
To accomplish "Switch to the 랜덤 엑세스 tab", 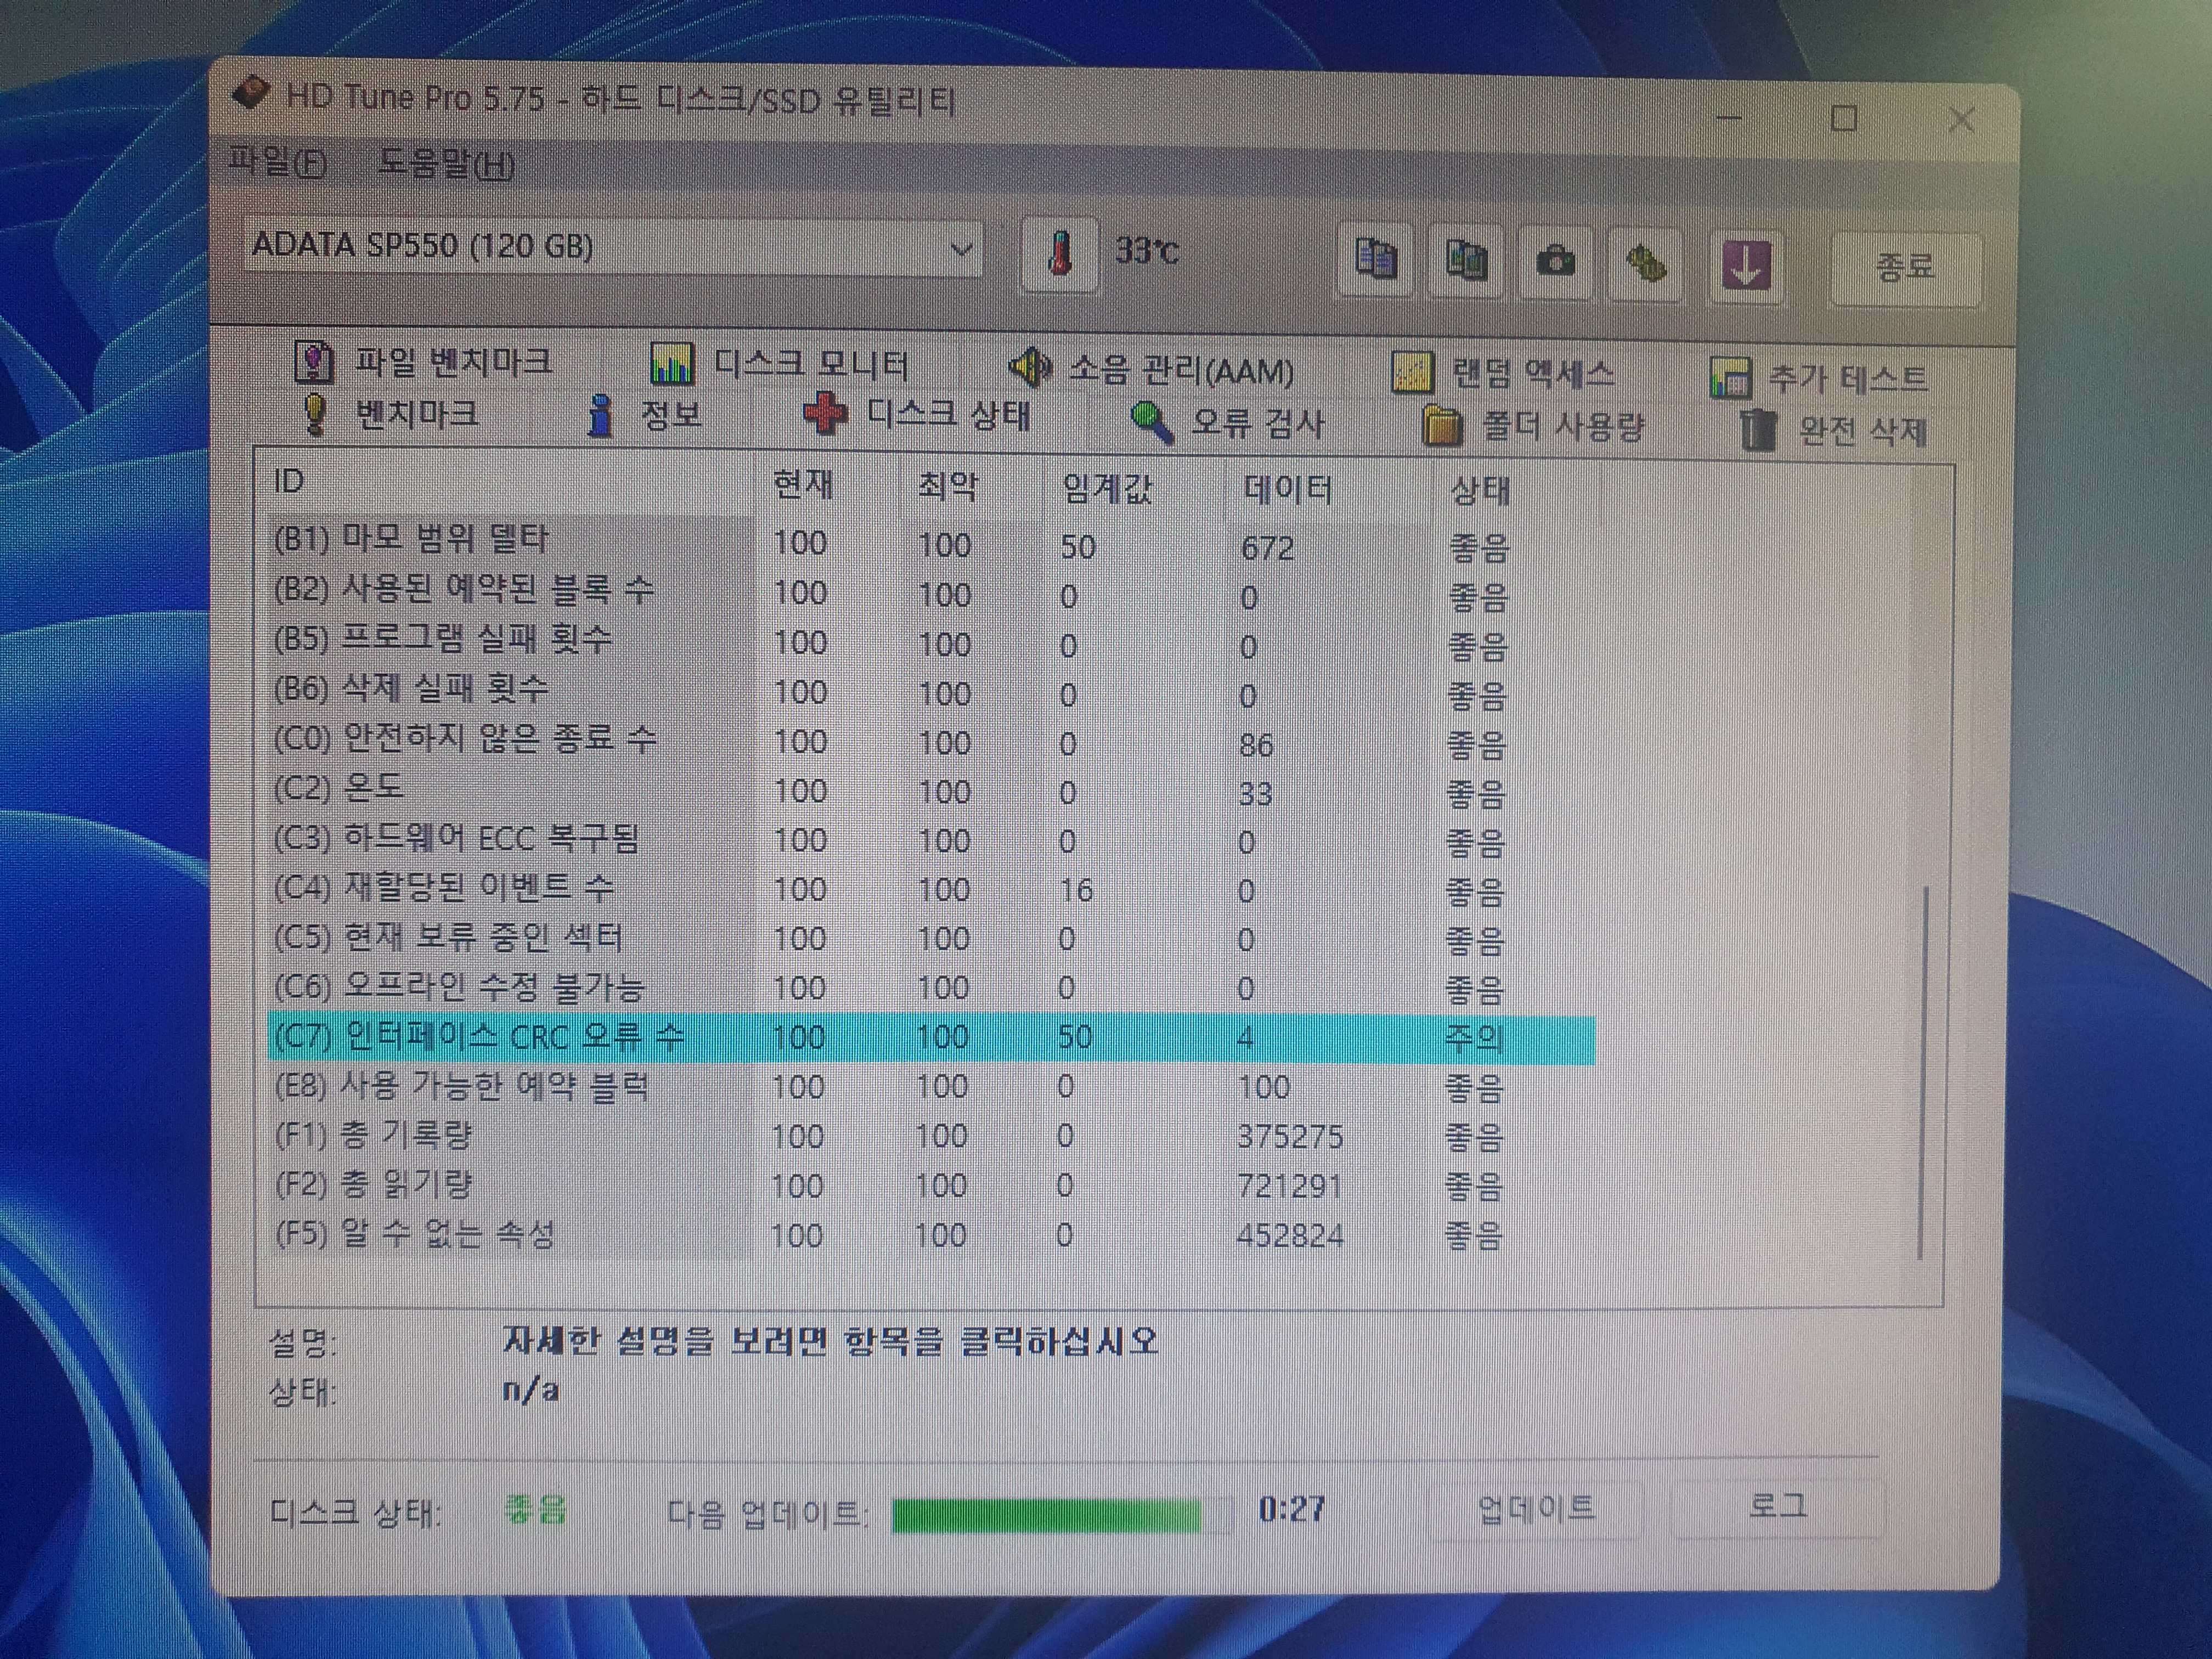I will pos(1503,374).
